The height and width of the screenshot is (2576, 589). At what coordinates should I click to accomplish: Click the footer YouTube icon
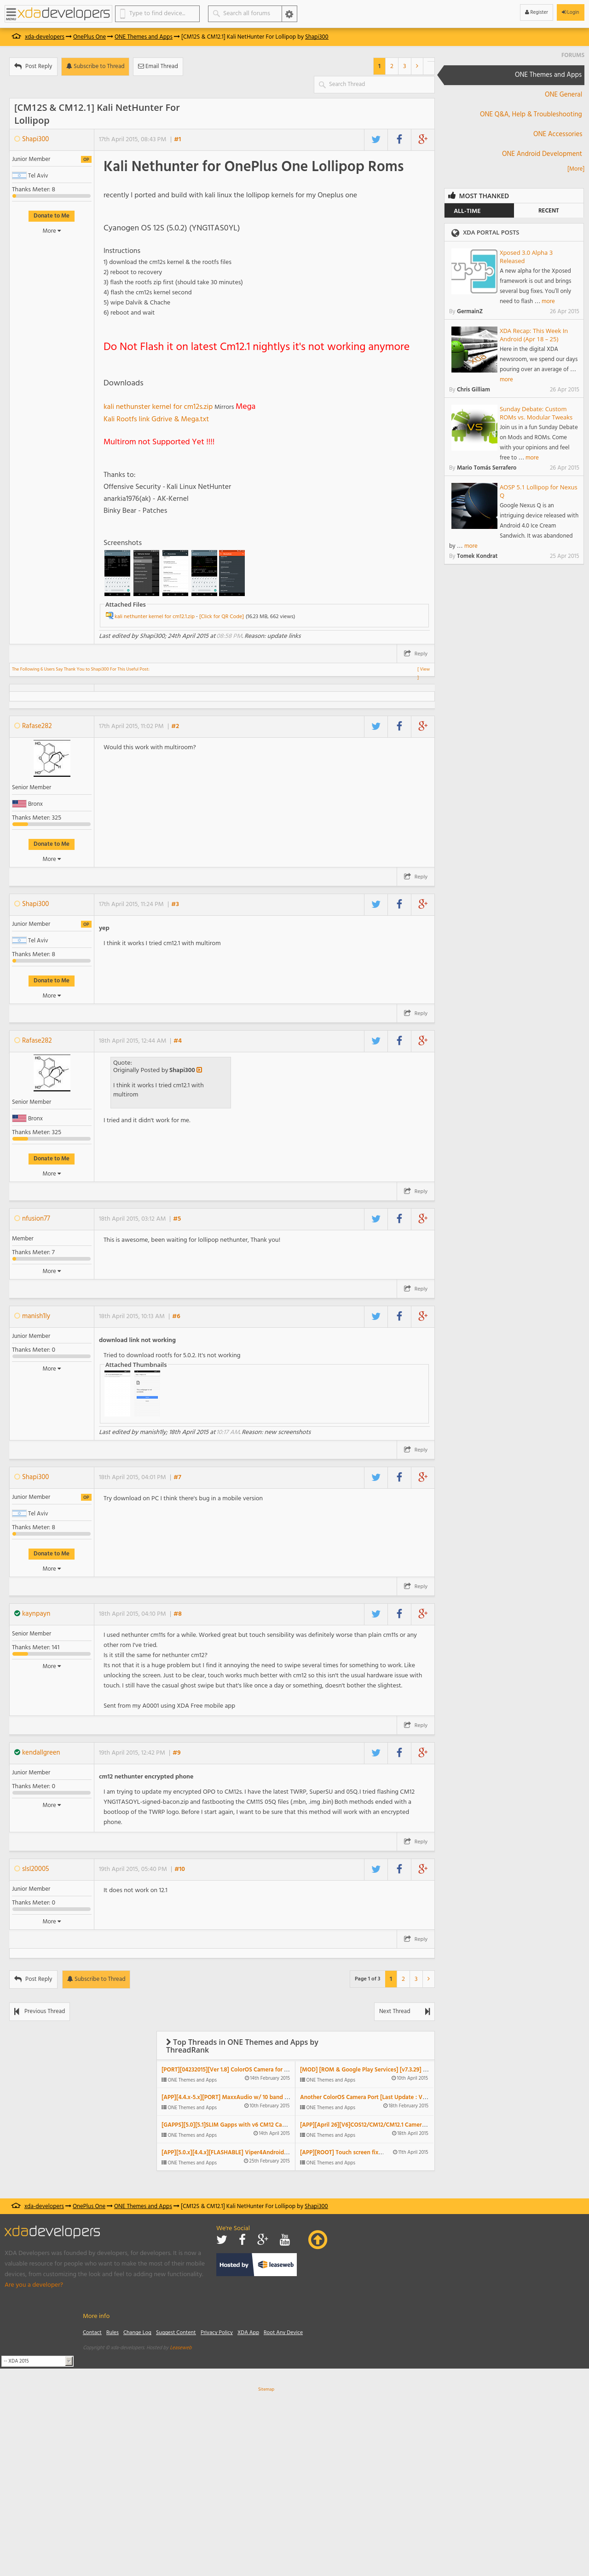(x=285, y=2239)
